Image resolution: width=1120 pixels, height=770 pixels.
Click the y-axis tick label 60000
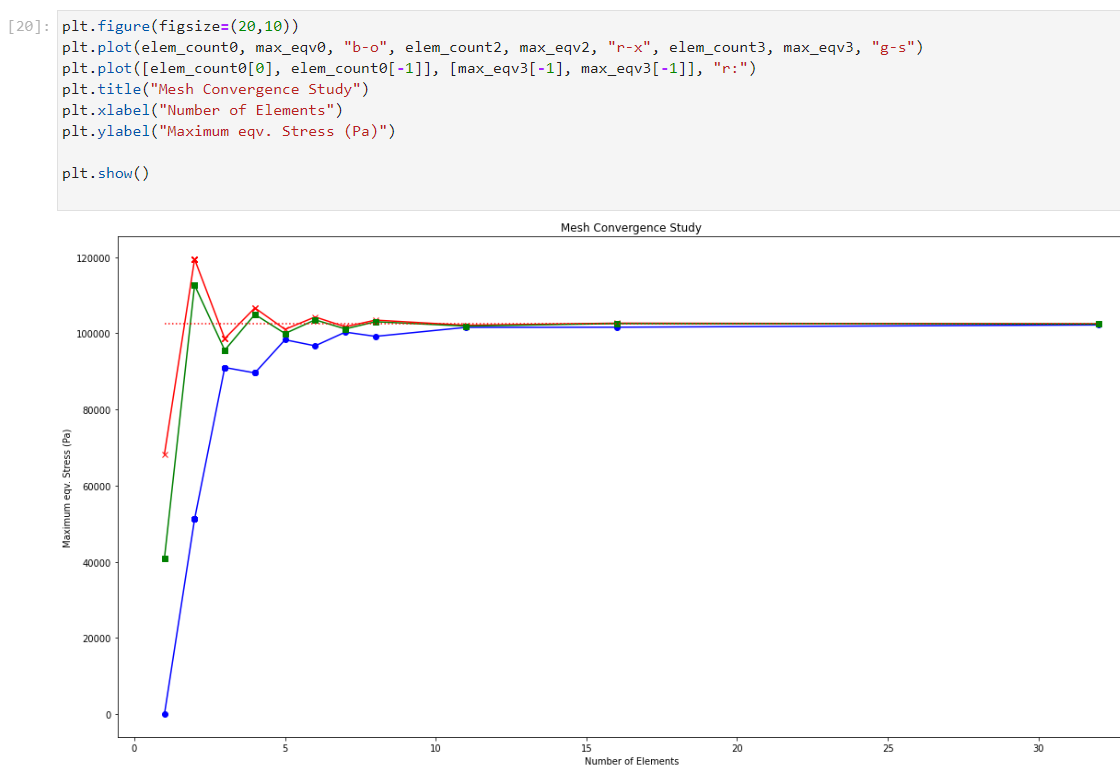coord(96,487)
